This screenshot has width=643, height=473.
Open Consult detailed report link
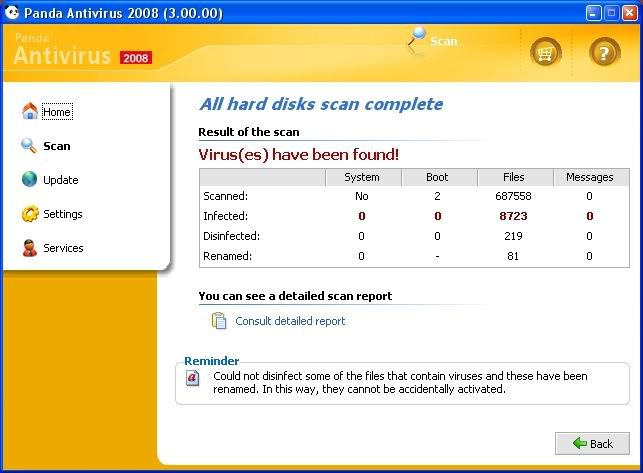pyautogui.click(x=290, y=321)
